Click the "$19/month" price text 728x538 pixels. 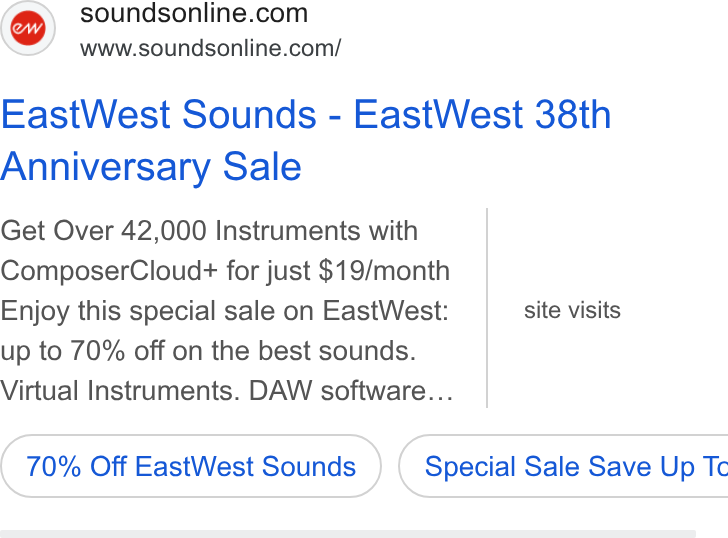(384, 271)
